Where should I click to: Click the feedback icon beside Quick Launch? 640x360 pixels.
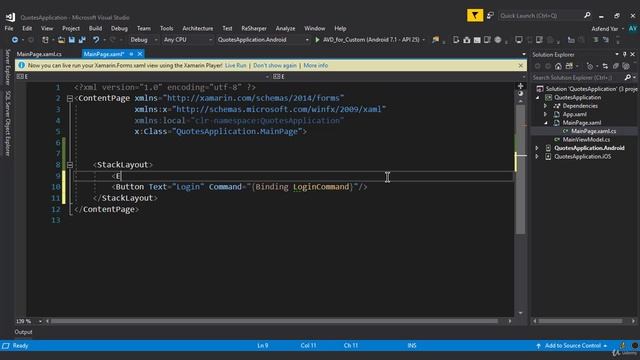(x=490, y=16)
